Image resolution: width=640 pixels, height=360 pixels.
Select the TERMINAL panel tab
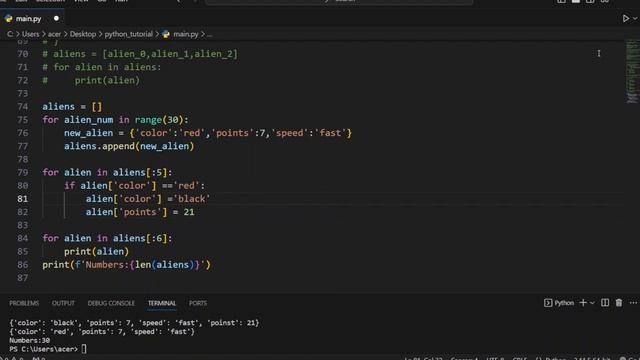(162, 303)
